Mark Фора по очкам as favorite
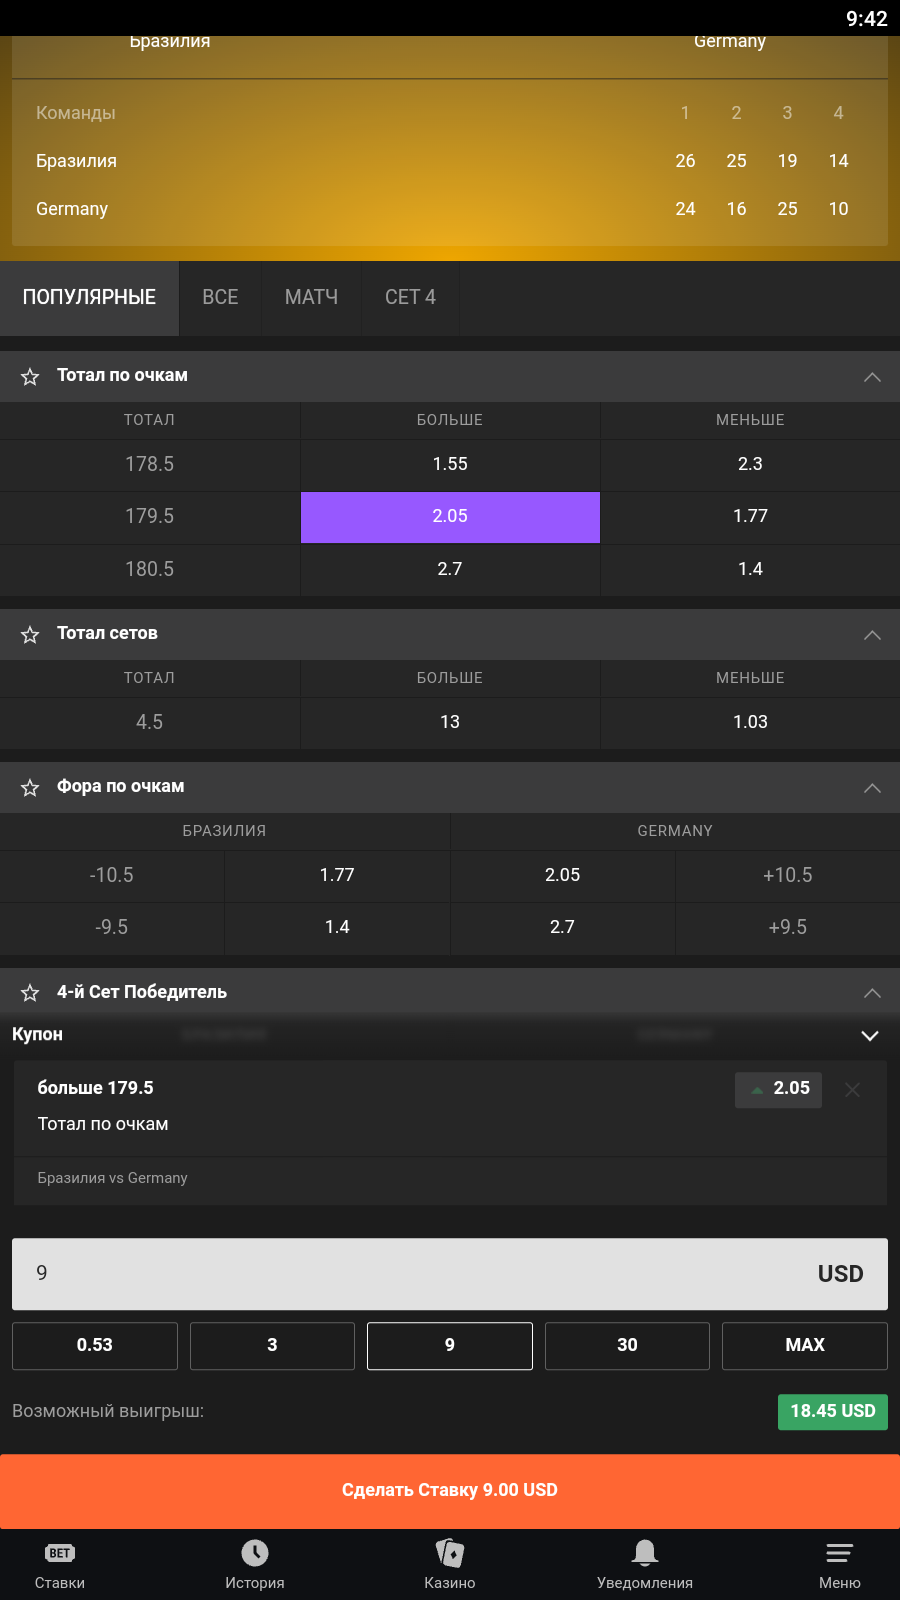Image resolution: width=900 pixels, height=1600 pixels. coord(30,788)
